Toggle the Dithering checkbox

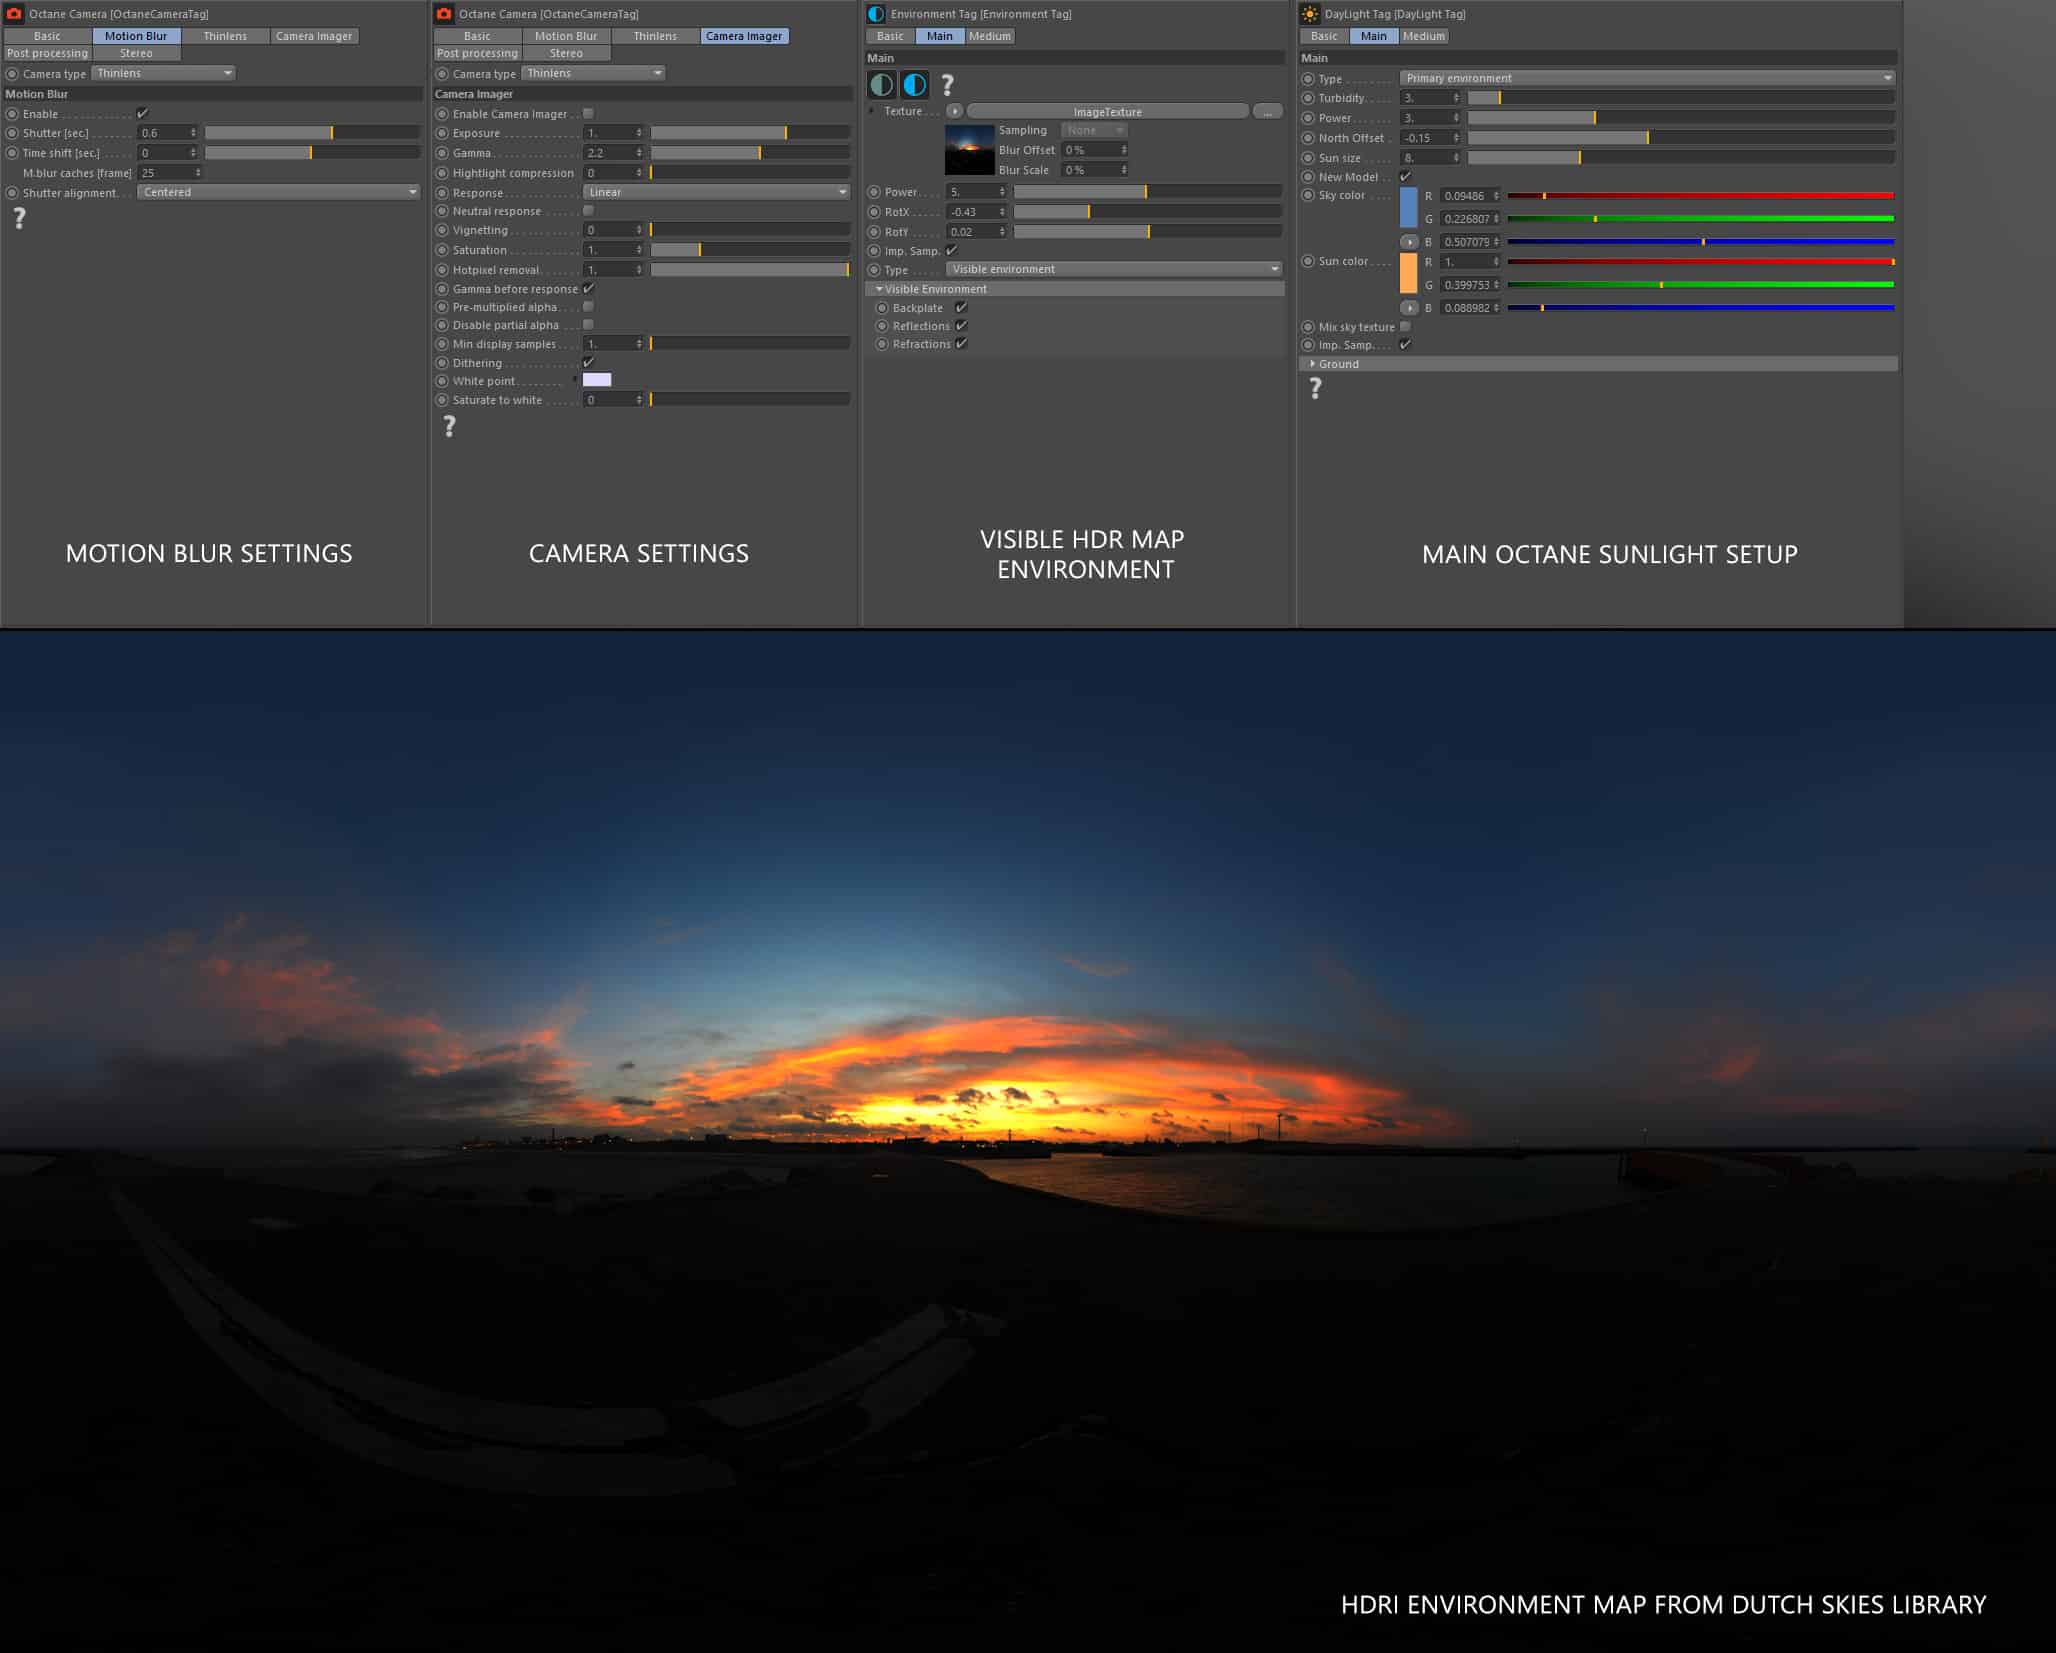tap(588, 362)
